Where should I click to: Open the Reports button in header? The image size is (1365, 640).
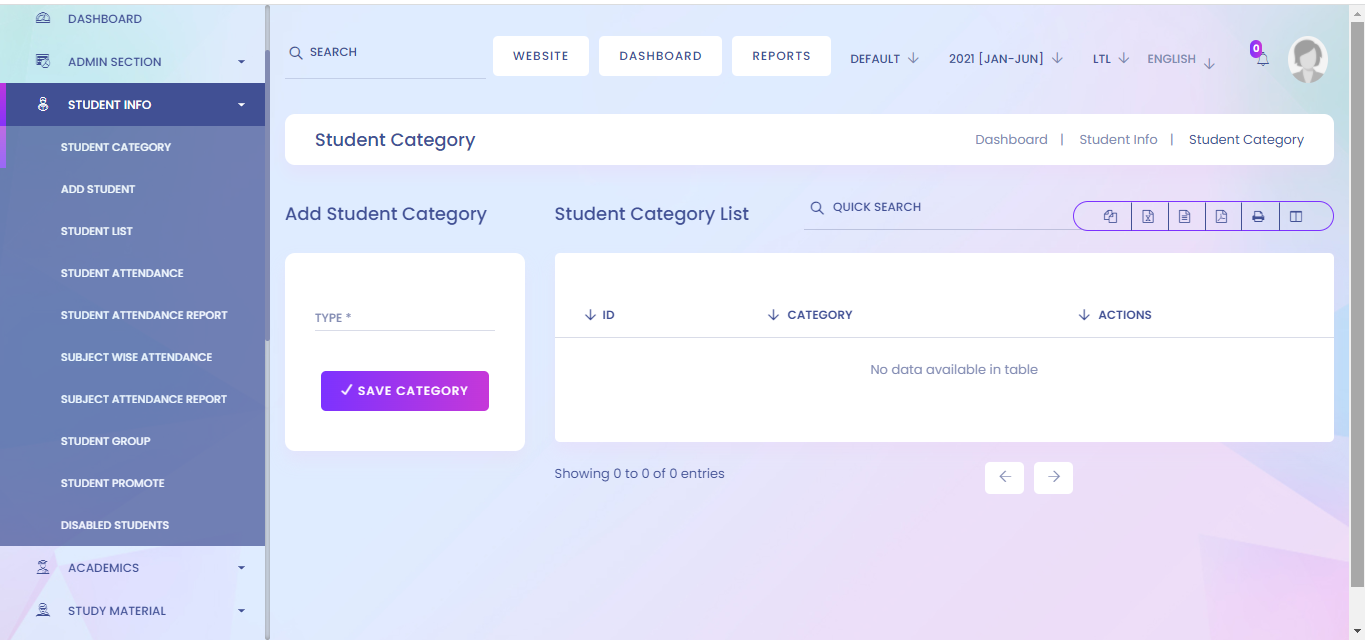781,56
